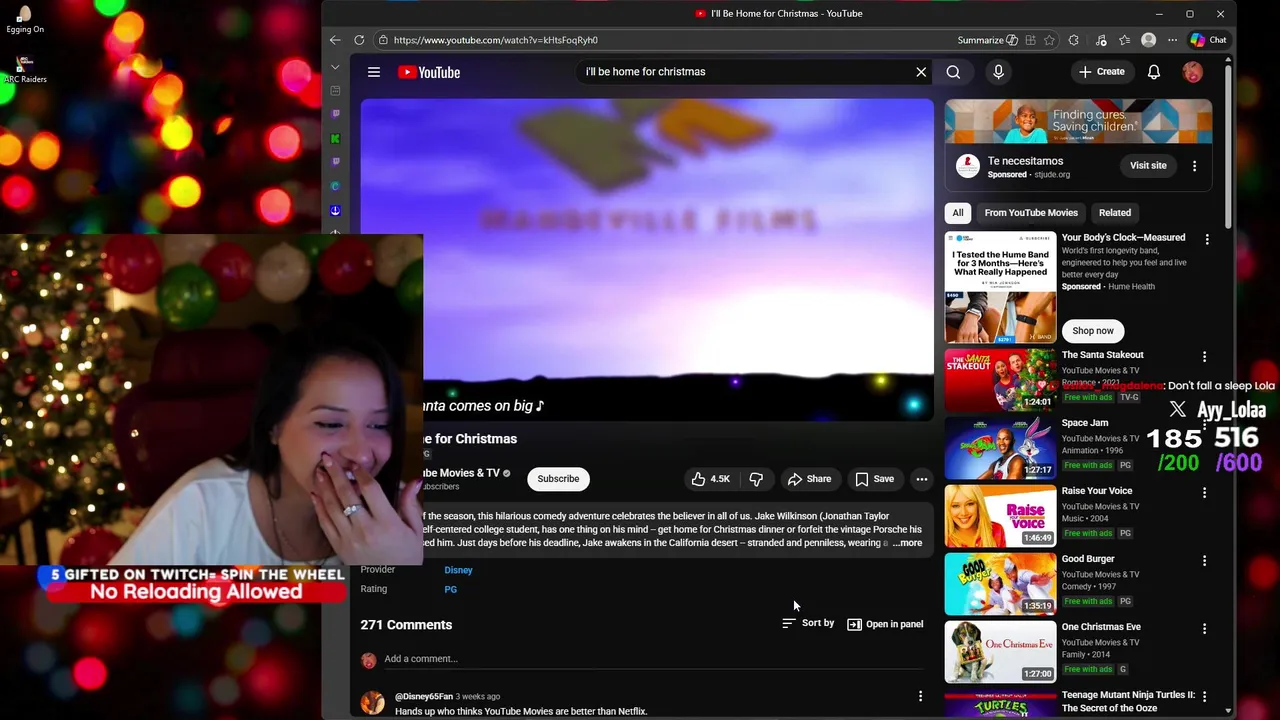1280x720 pixels.
Task: Open the Sort by comments dropdown
Action: [x=808, y=623]
